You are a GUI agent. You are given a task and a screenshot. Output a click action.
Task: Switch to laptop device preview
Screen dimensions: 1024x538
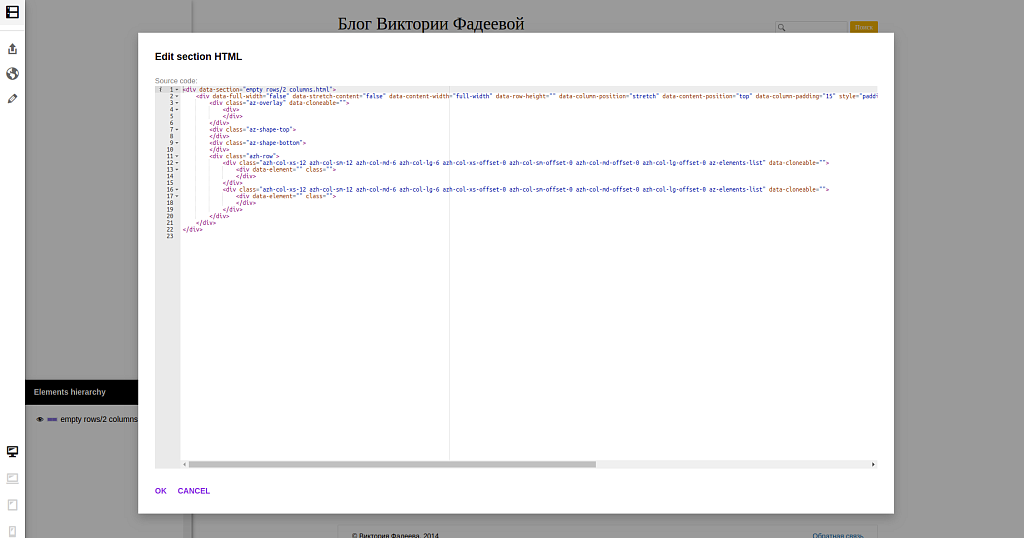click(x=12, y=479)
